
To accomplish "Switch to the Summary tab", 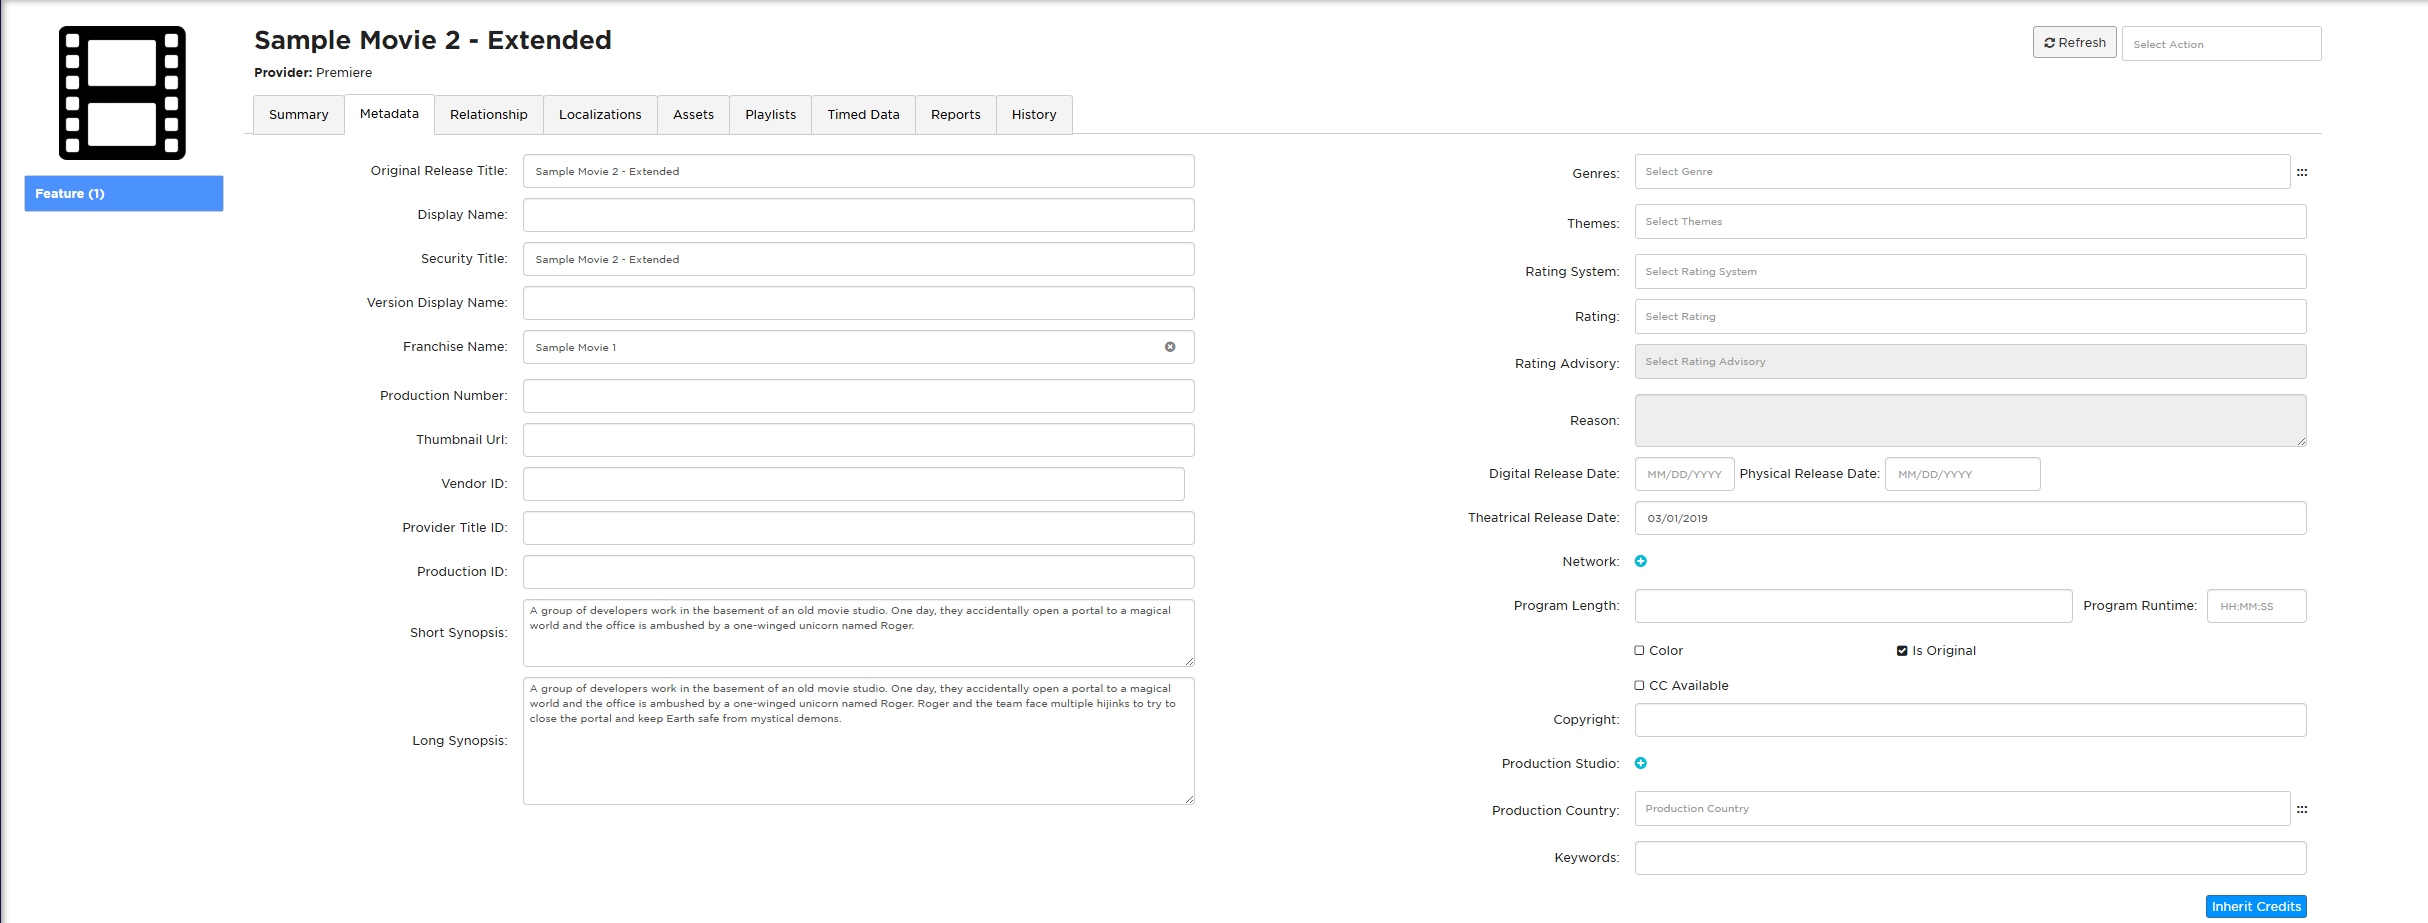I will (298, 115).
